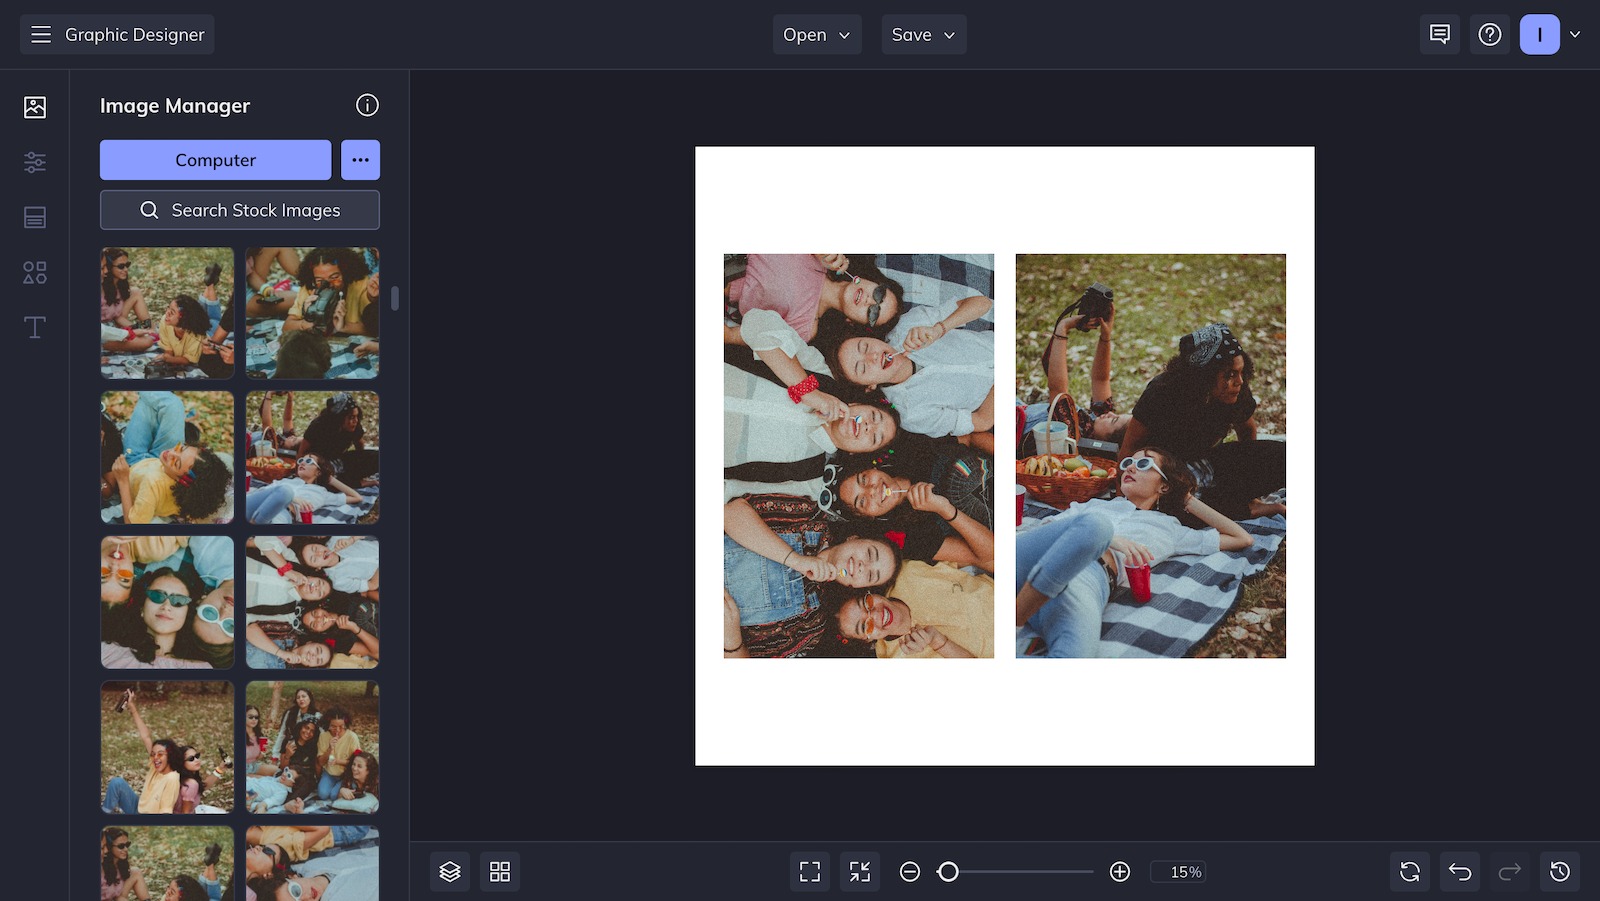Select the Filters/Adjustments sidebar icon

coord(34,162)
